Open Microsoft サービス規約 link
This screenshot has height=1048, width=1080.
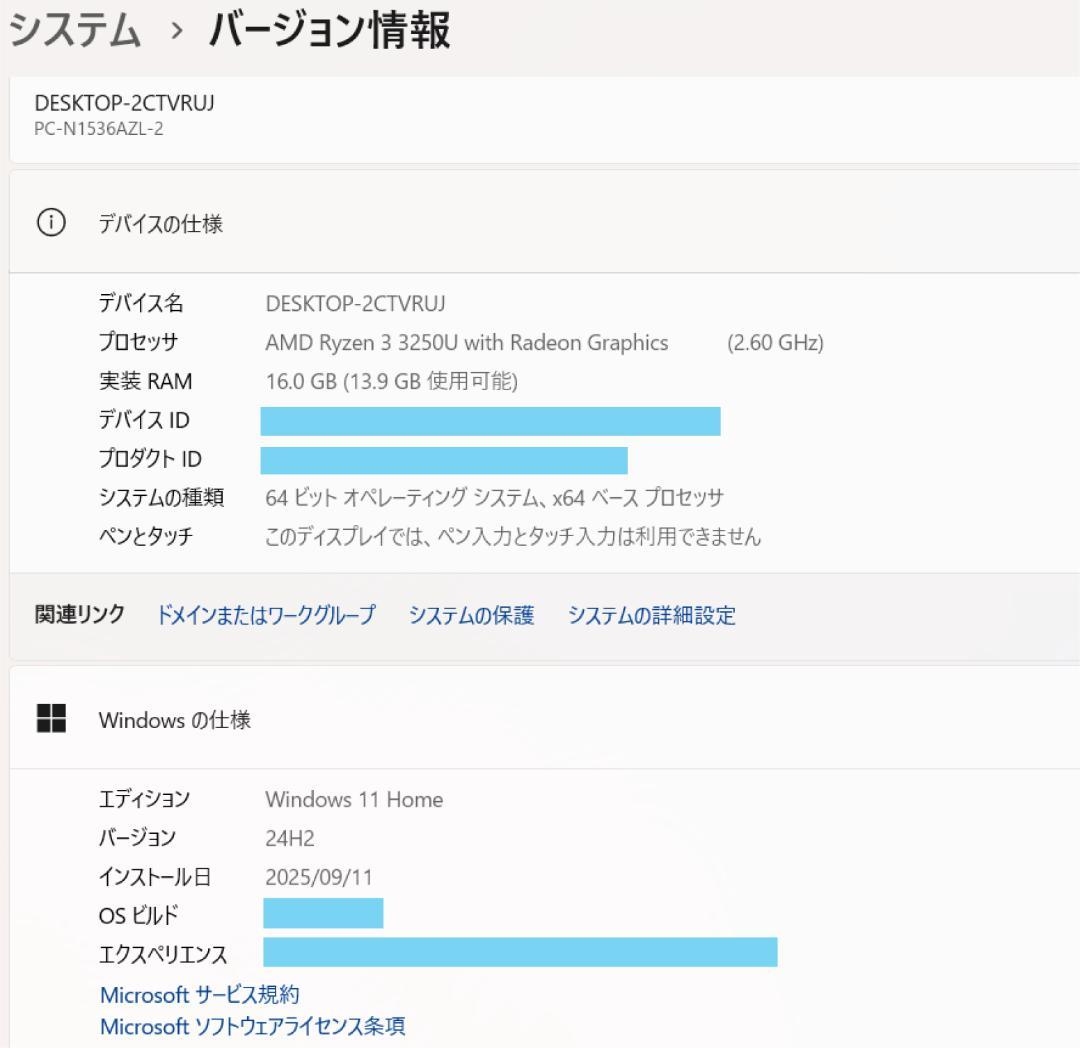click(x=200, y=994)
